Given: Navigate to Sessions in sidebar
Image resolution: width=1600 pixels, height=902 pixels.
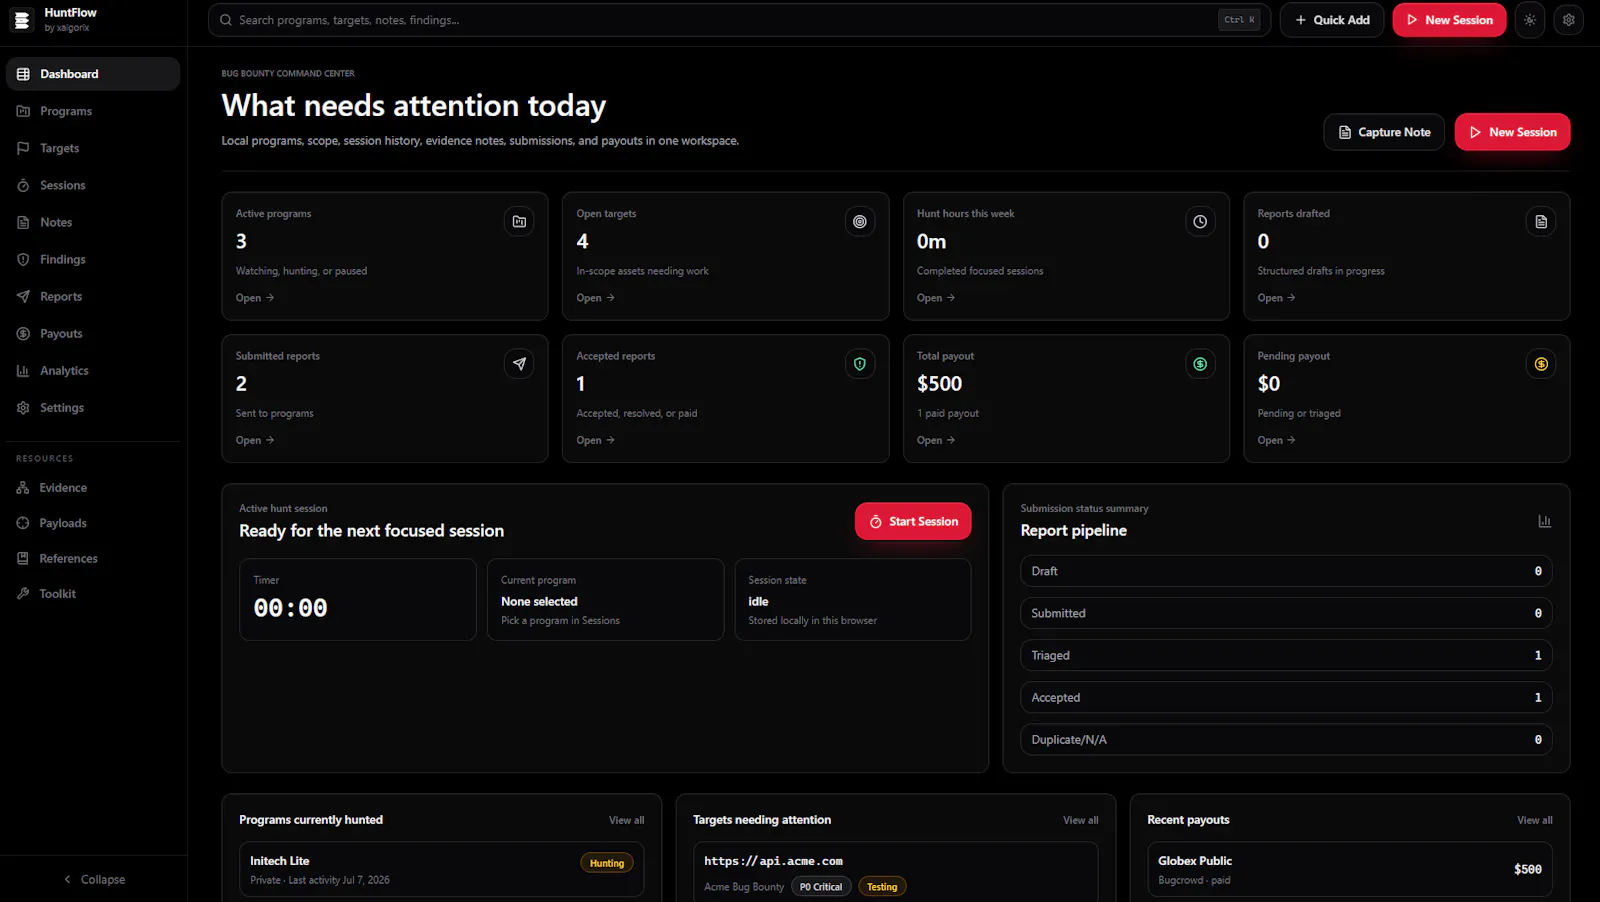Looking at the screenshot, I should click(93, 185).
